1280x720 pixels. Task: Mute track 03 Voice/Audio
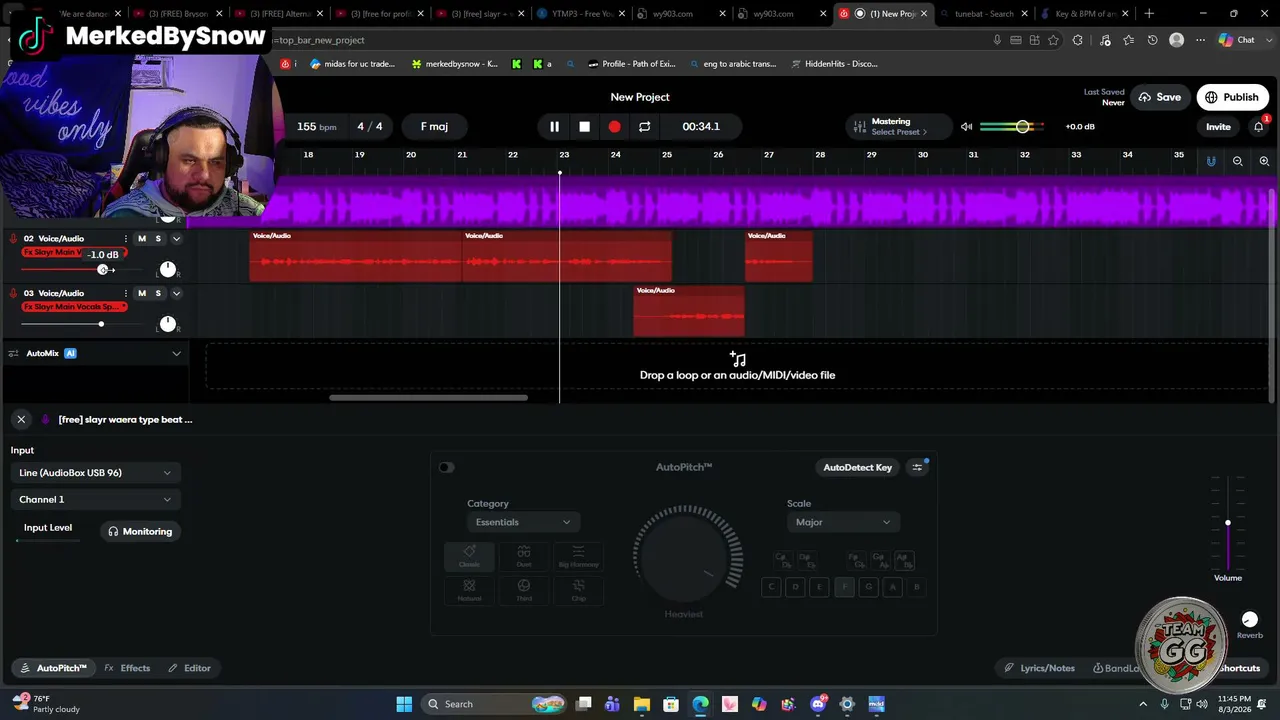[142, 294]
